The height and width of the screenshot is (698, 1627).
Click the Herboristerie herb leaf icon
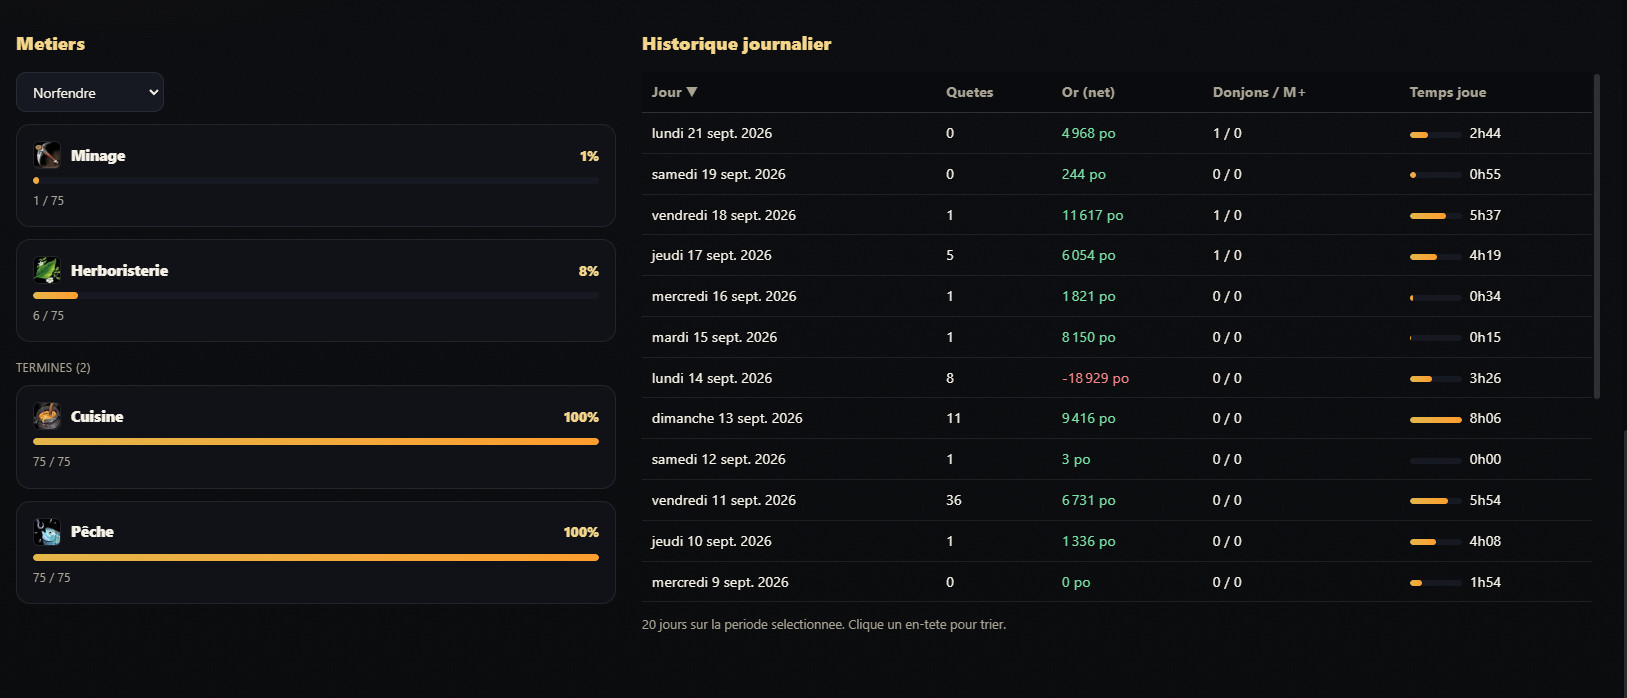click(47, 270)
